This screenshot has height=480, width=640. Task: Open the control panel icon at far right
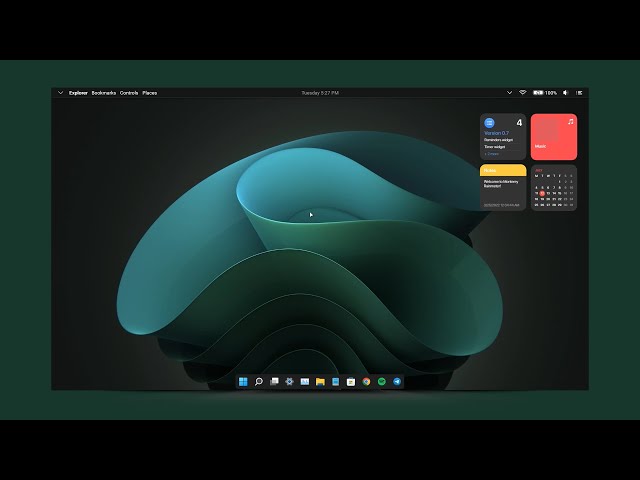click(x=579, y=93)
